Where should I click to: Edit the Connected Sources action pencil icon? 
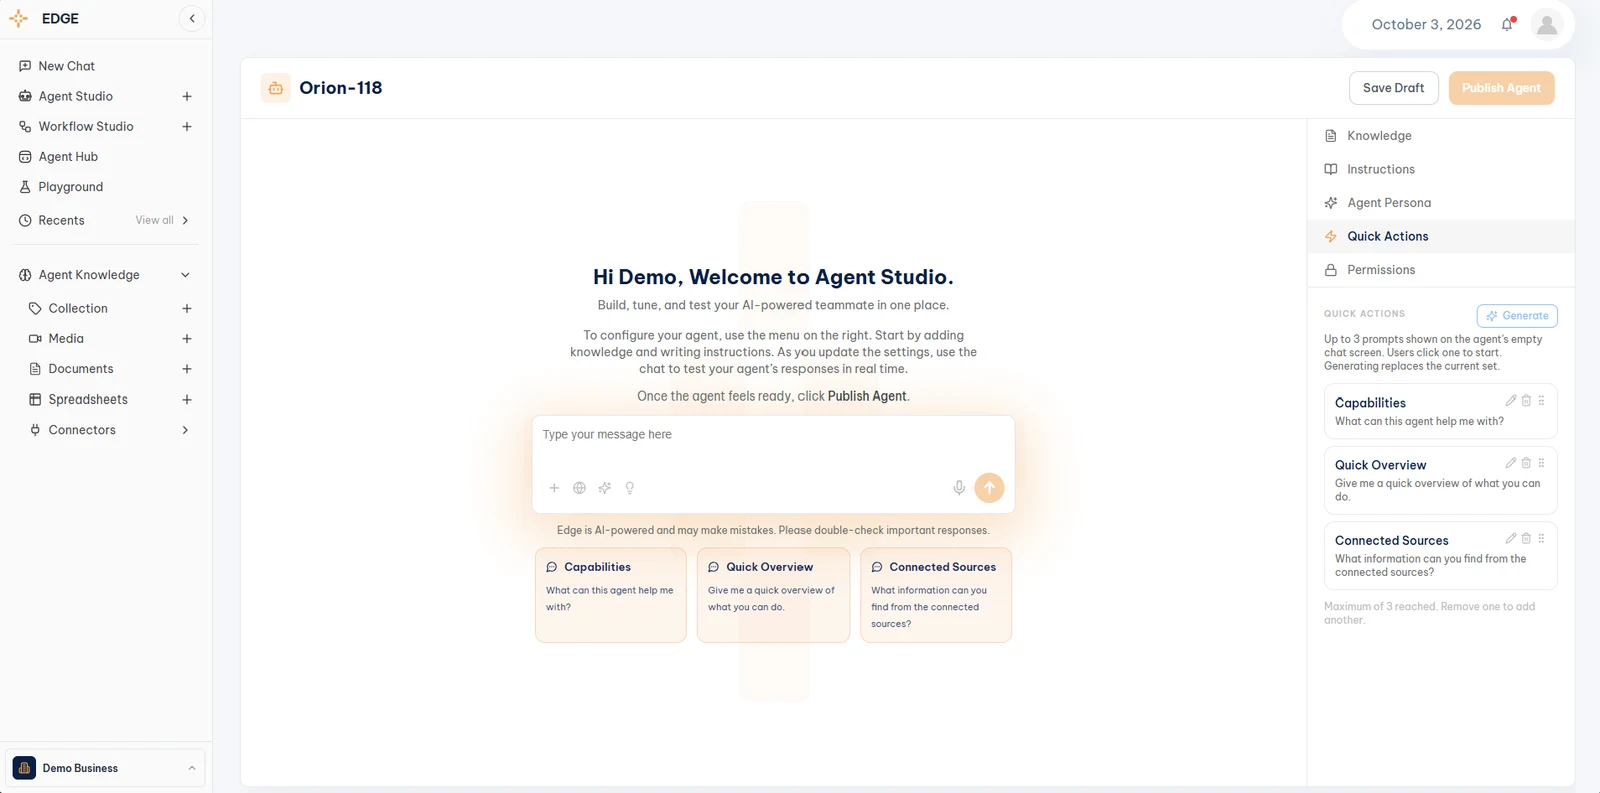pyautogui.click(x=1511, y=538)
